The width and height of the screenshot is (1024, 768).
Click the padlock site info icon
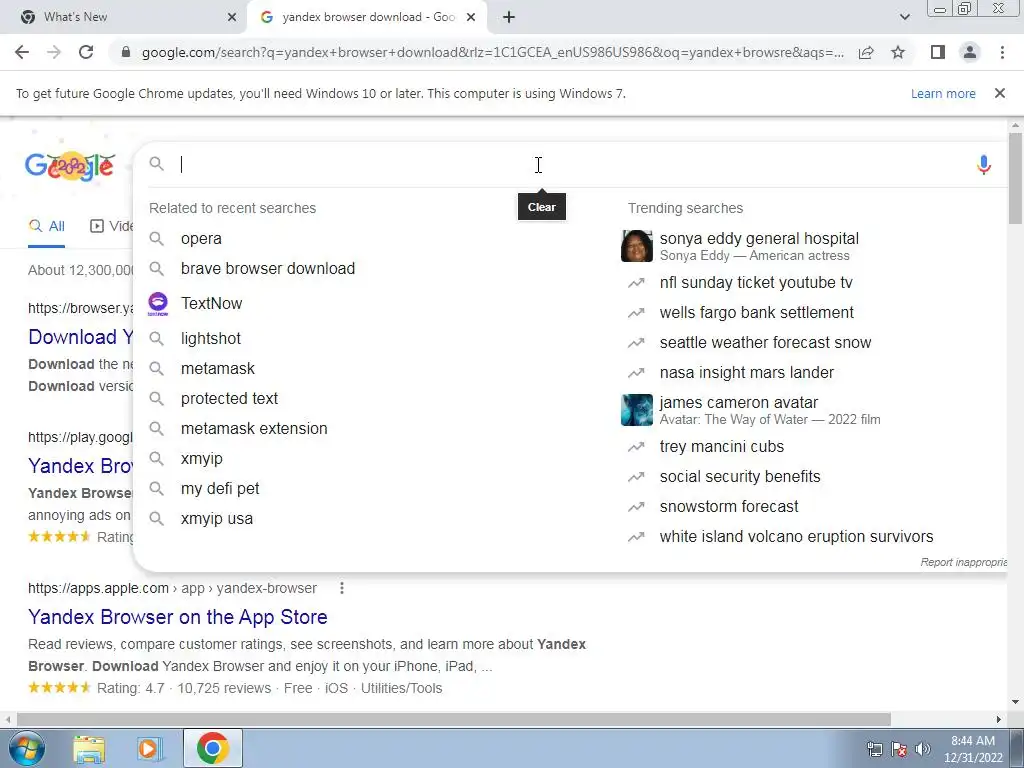pyautogui.click(x=126, y=52)
